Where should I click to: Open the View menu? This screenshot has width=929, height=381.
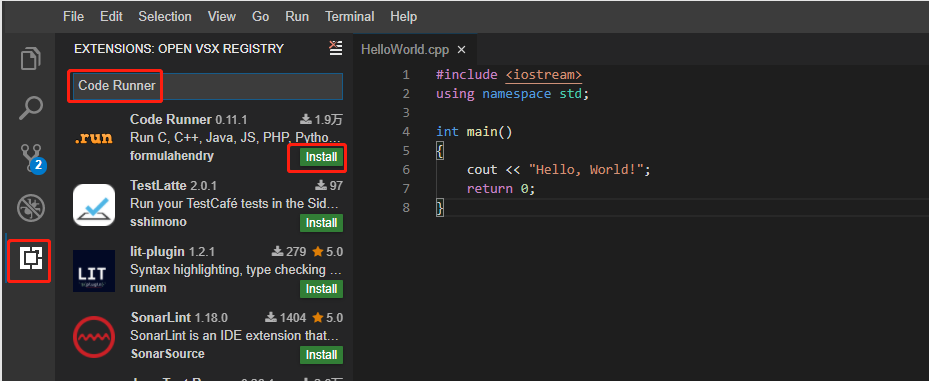point(222,17)
